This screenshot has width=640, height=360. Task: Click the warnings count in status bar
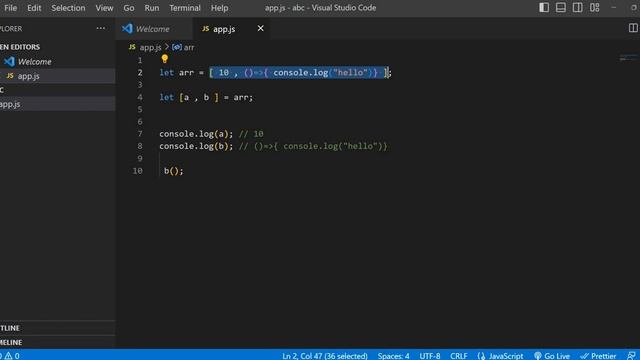[x=12, y=356]
